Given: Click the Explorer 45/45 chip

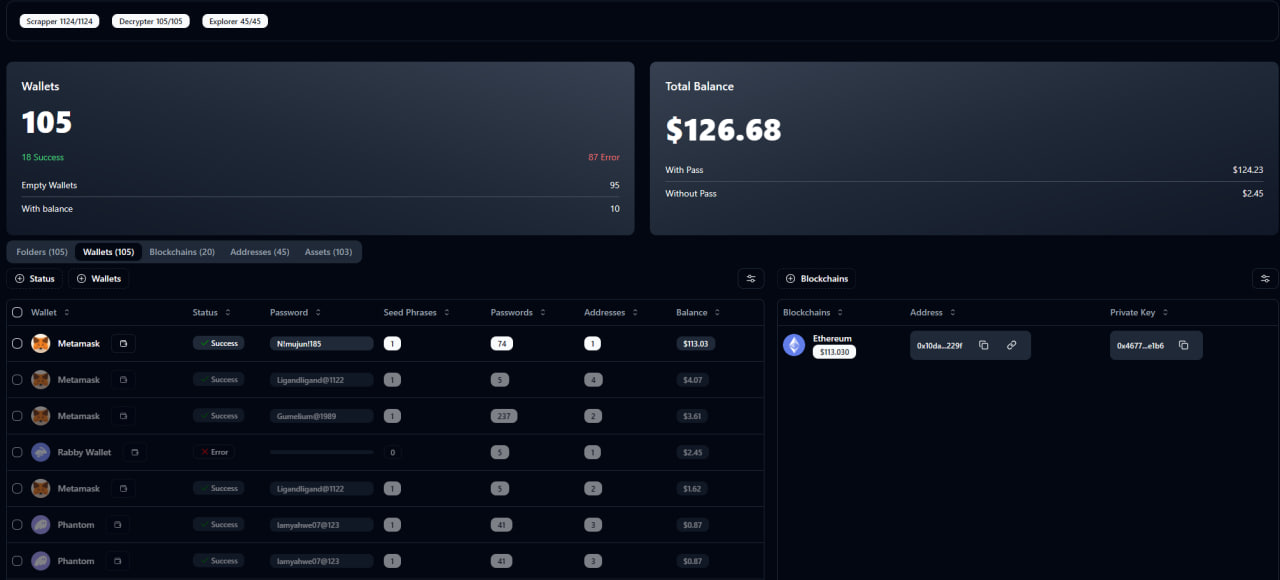Looking at the screenshot, I should 234,21.
